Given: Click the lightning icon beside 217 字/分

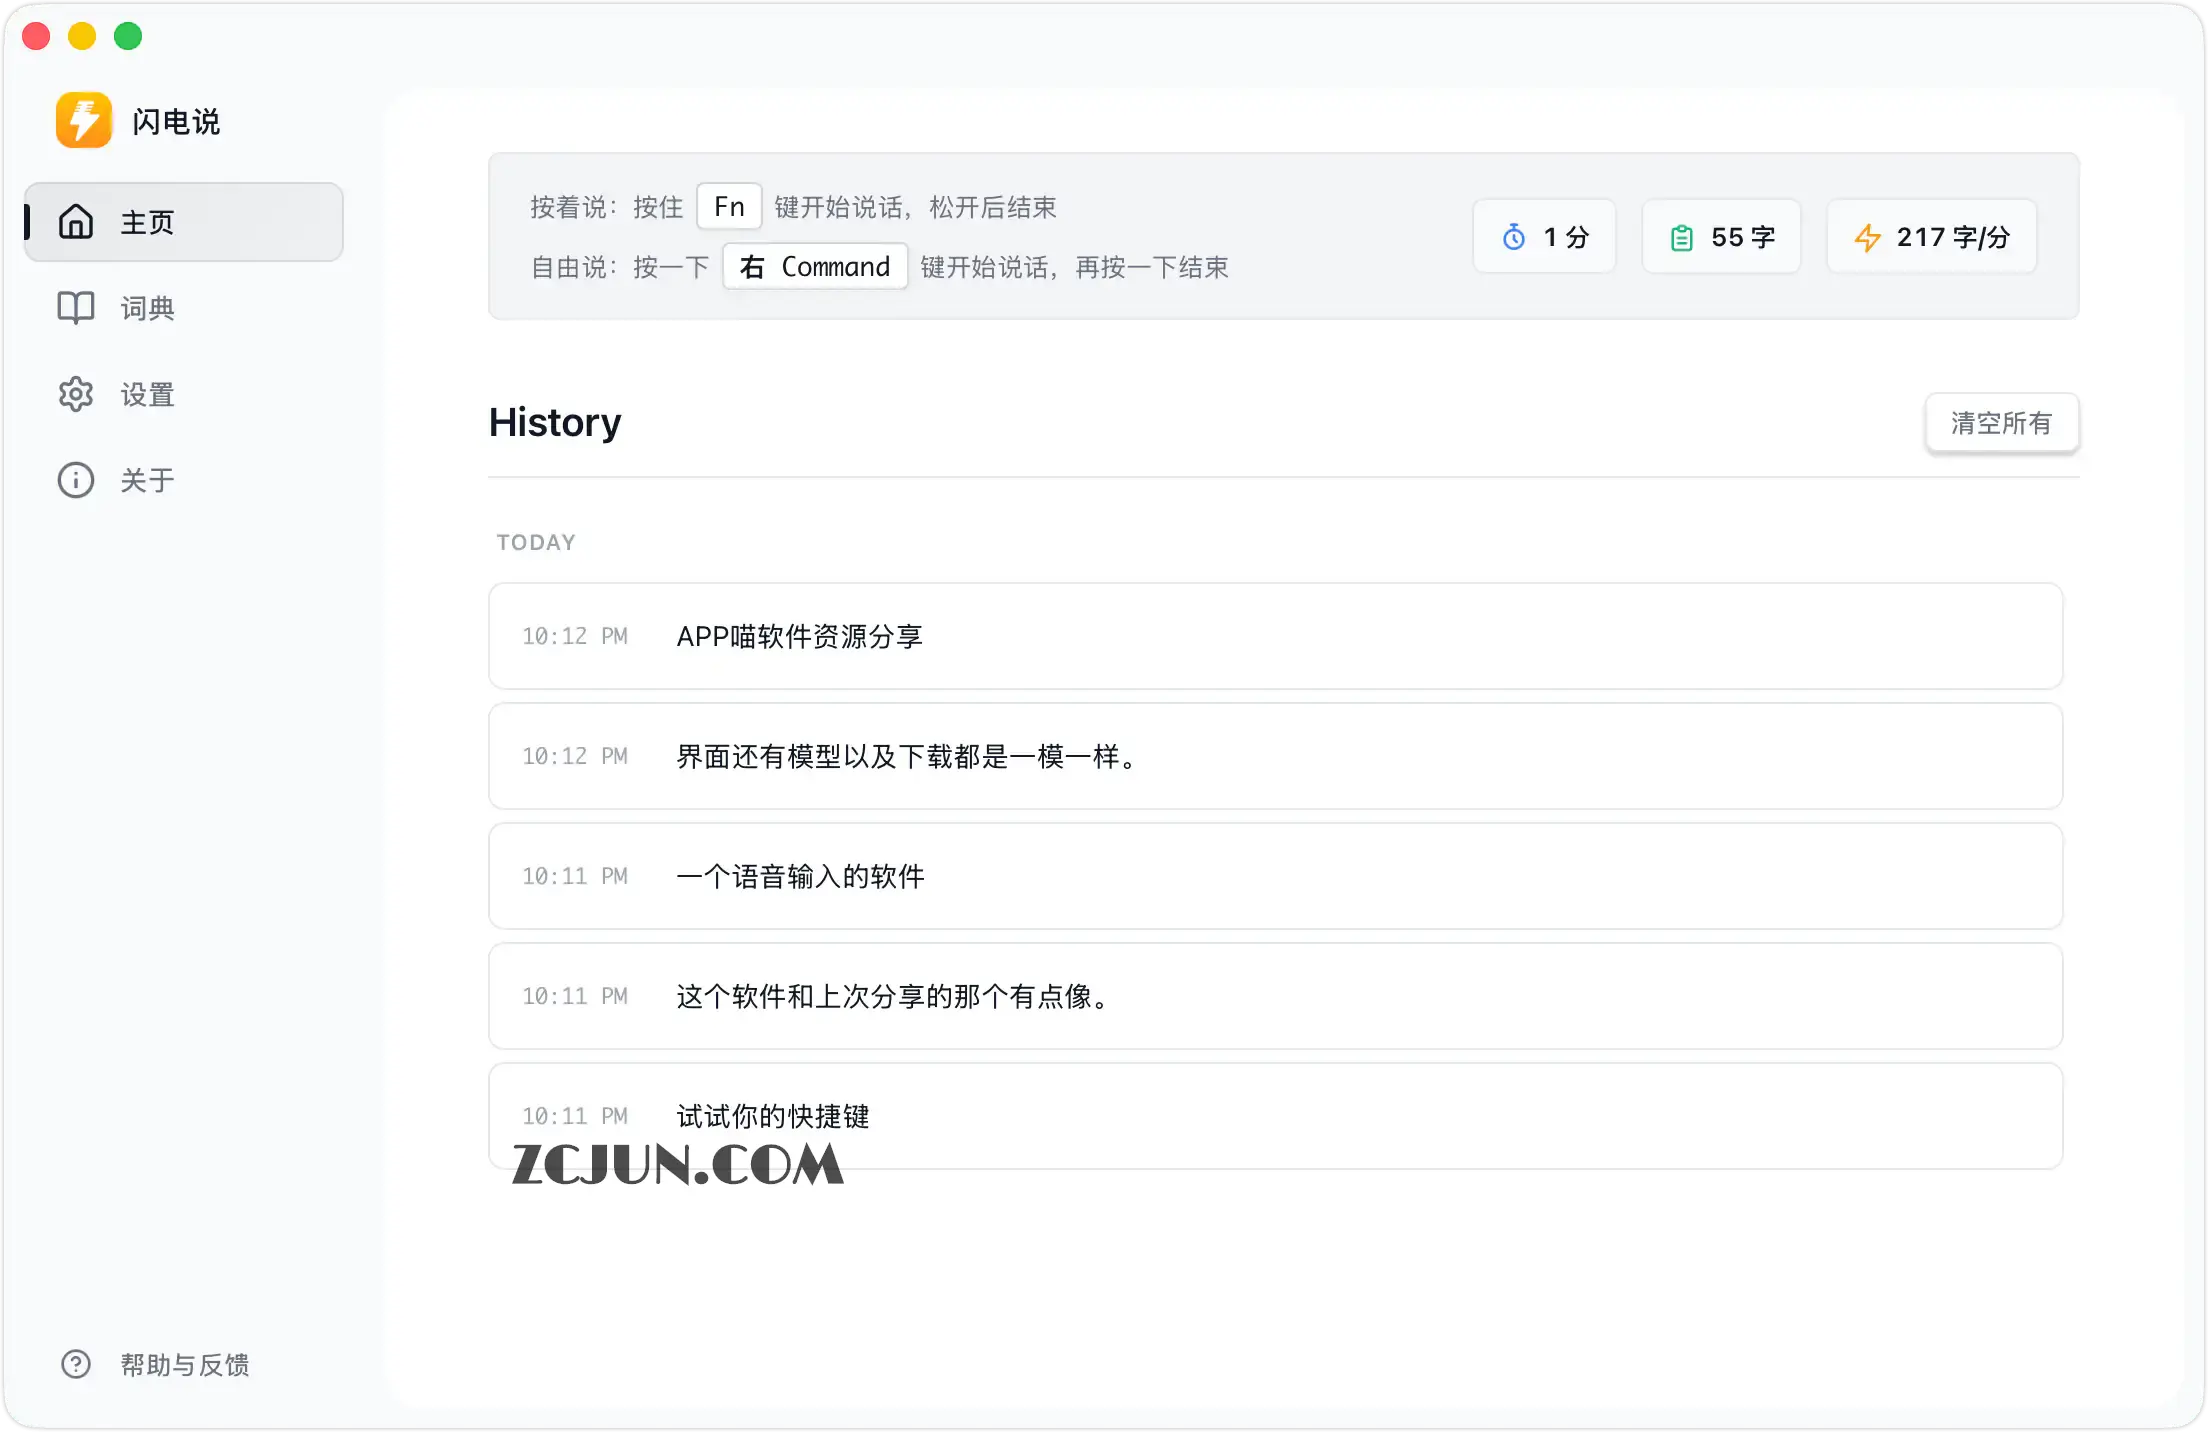Looking at the screenshot, I should click(1868, 237).
